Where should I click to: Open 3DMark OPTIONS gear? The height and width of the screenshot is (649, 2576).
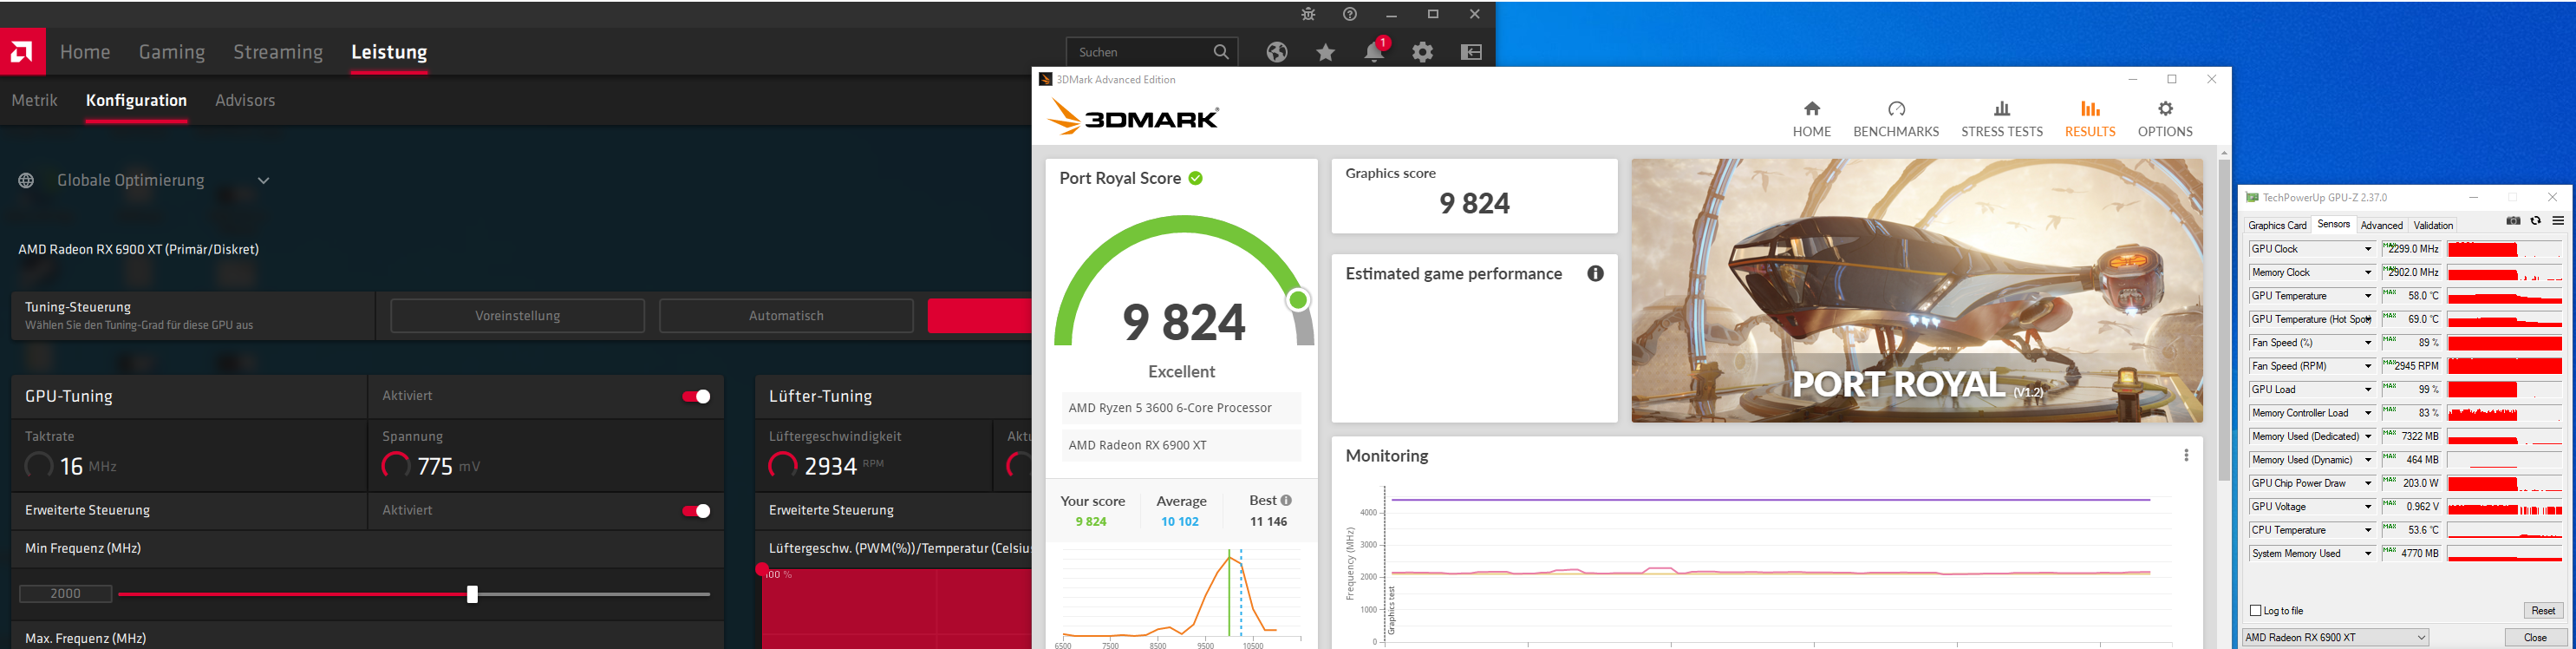click(2165, 118)
